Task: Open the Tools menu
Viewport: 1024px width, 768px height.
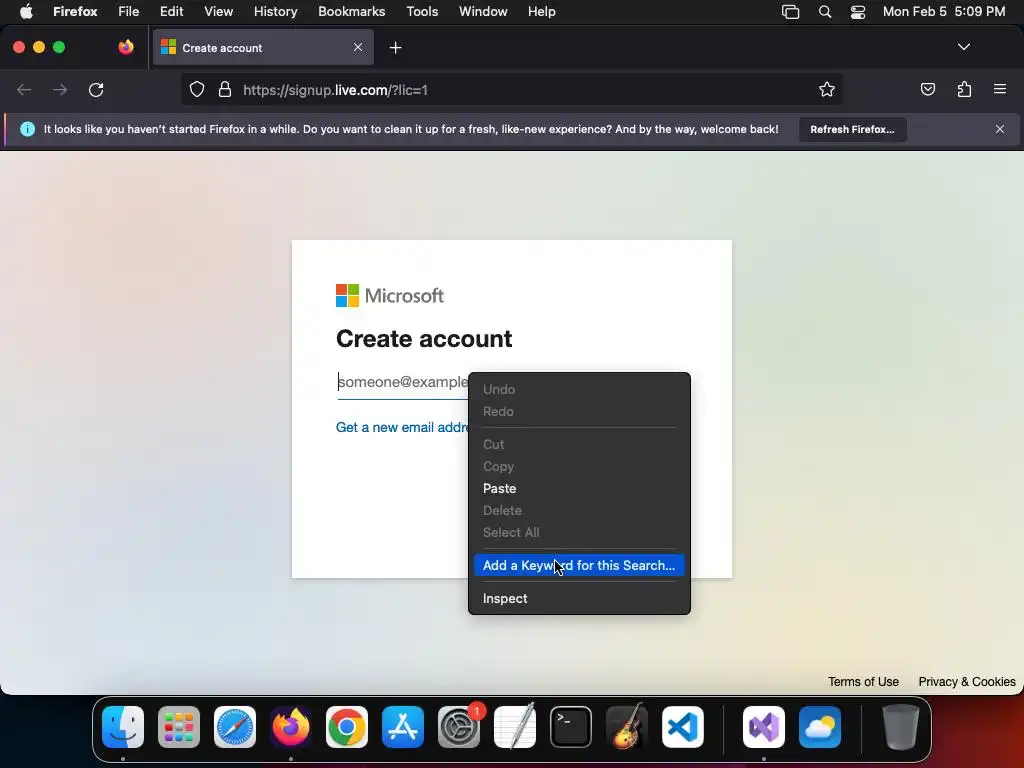Action: click(422, 12)
